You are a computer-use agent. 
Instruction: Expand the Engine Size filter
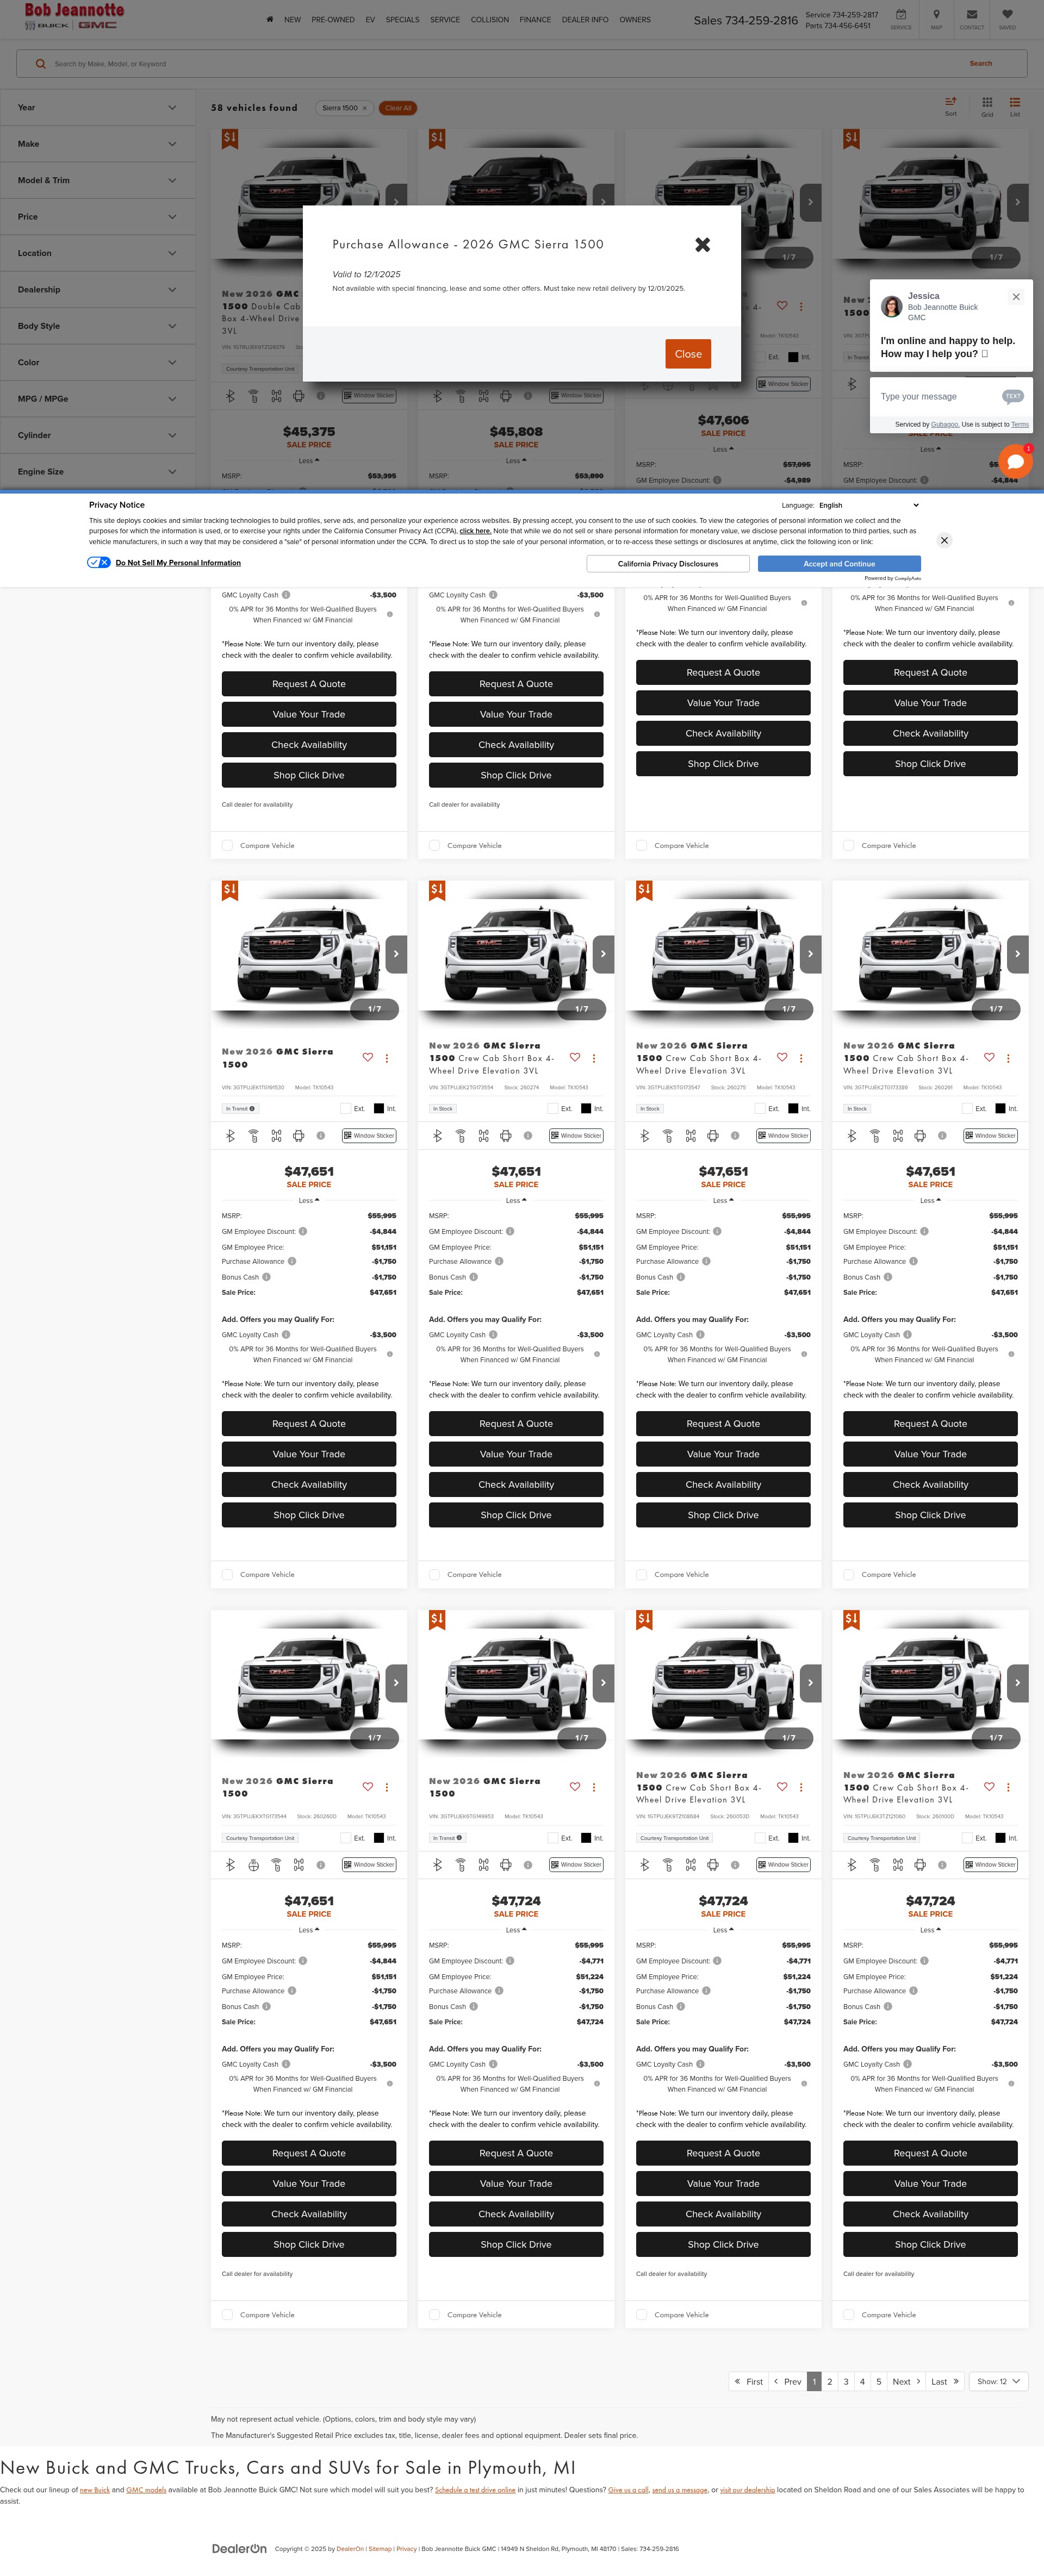point(98,471)
